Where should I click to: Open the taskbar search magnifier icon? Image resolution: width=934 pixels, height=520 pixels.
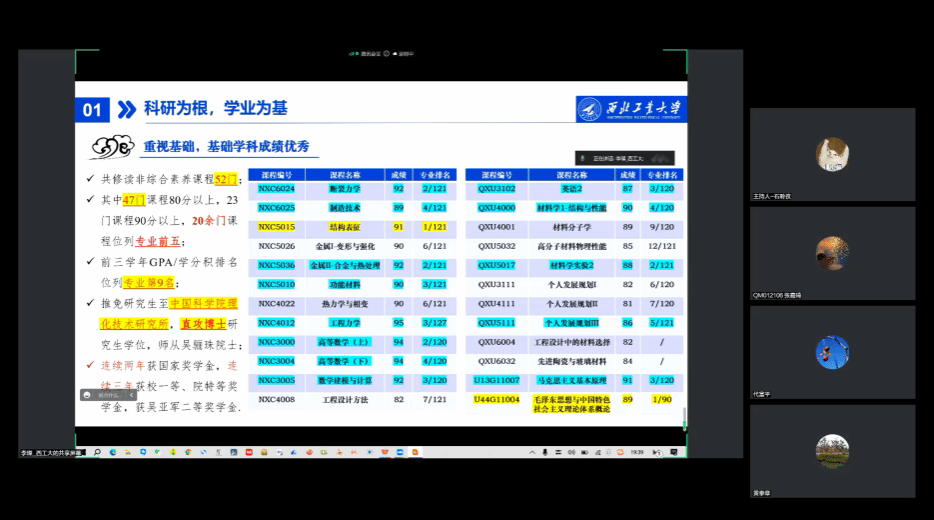tap(97, 452)
